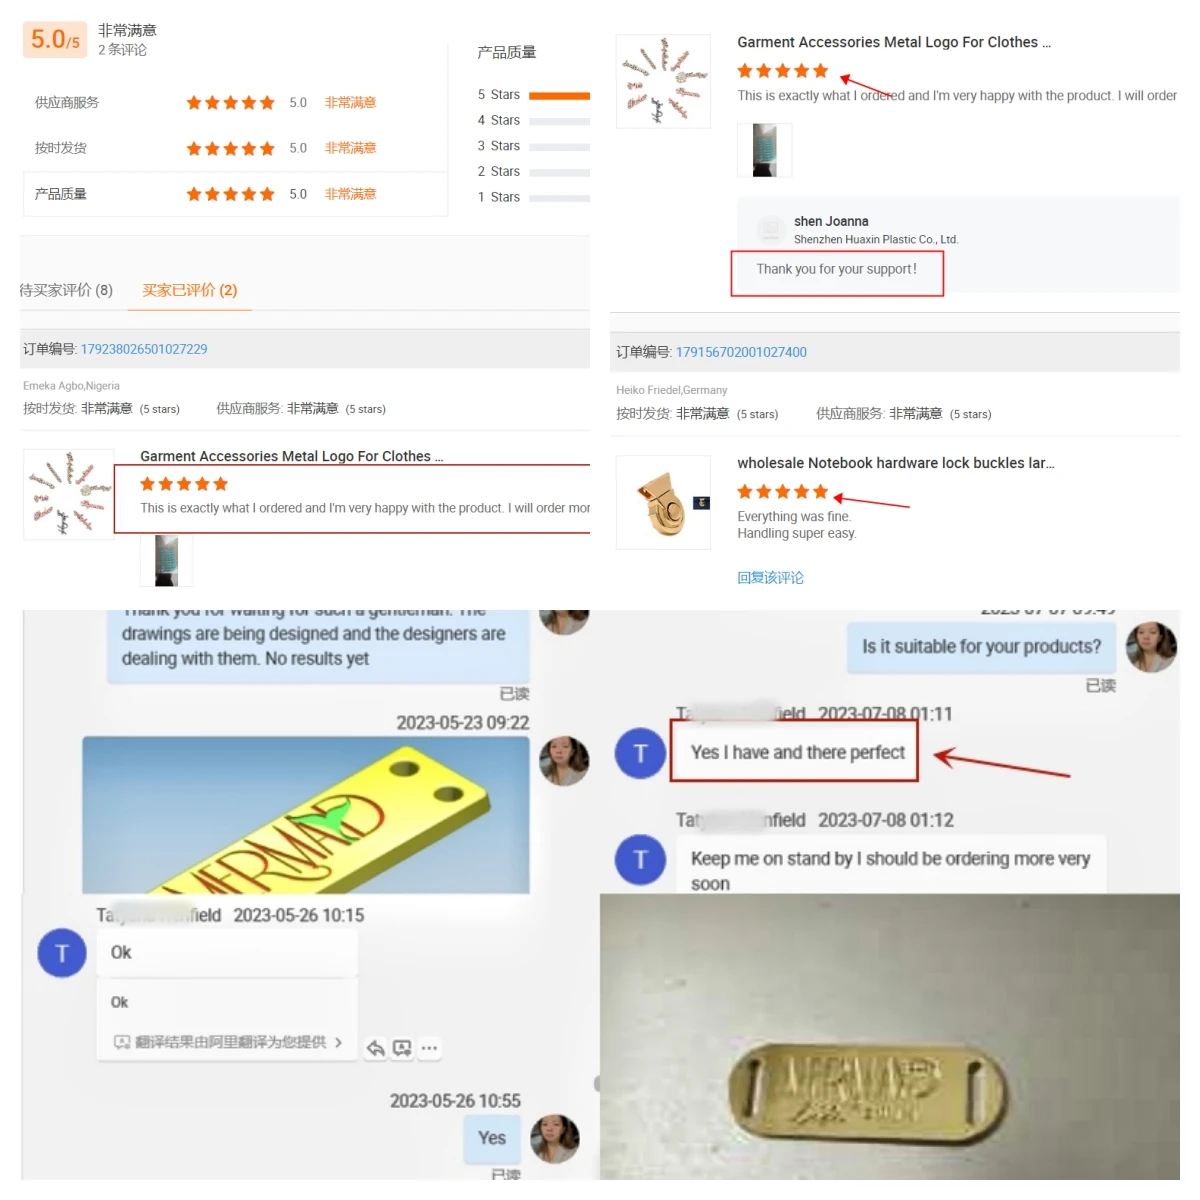This screenshot has width=1200, height=1200.
Task: Click the blue T avatar beside Ok message
Action: click(62, 953)
